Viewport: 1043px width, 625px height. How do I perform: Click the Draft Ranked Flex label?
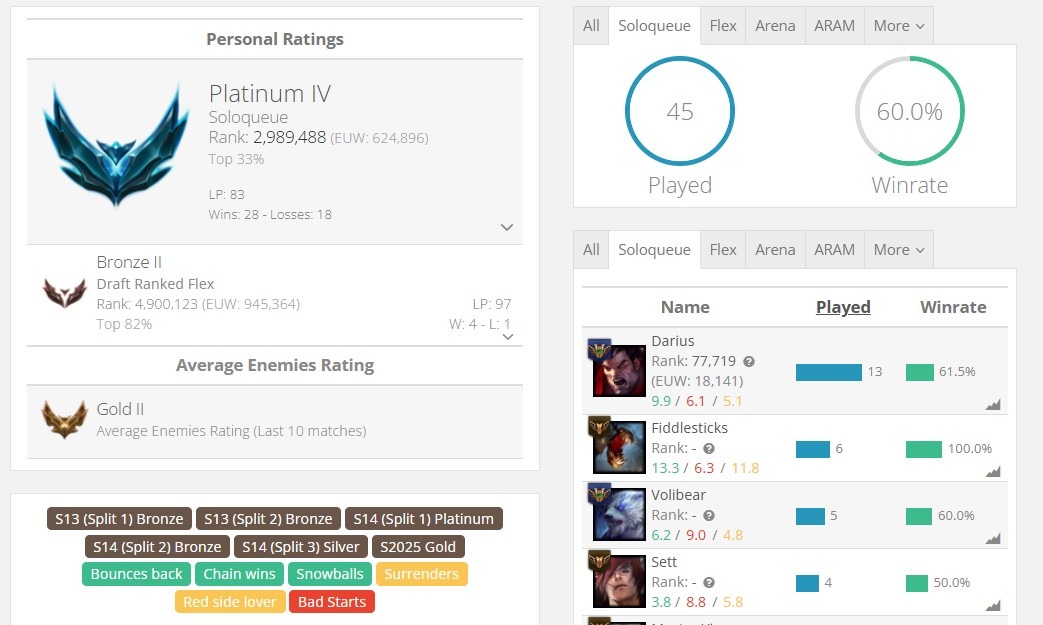[155, 284]
